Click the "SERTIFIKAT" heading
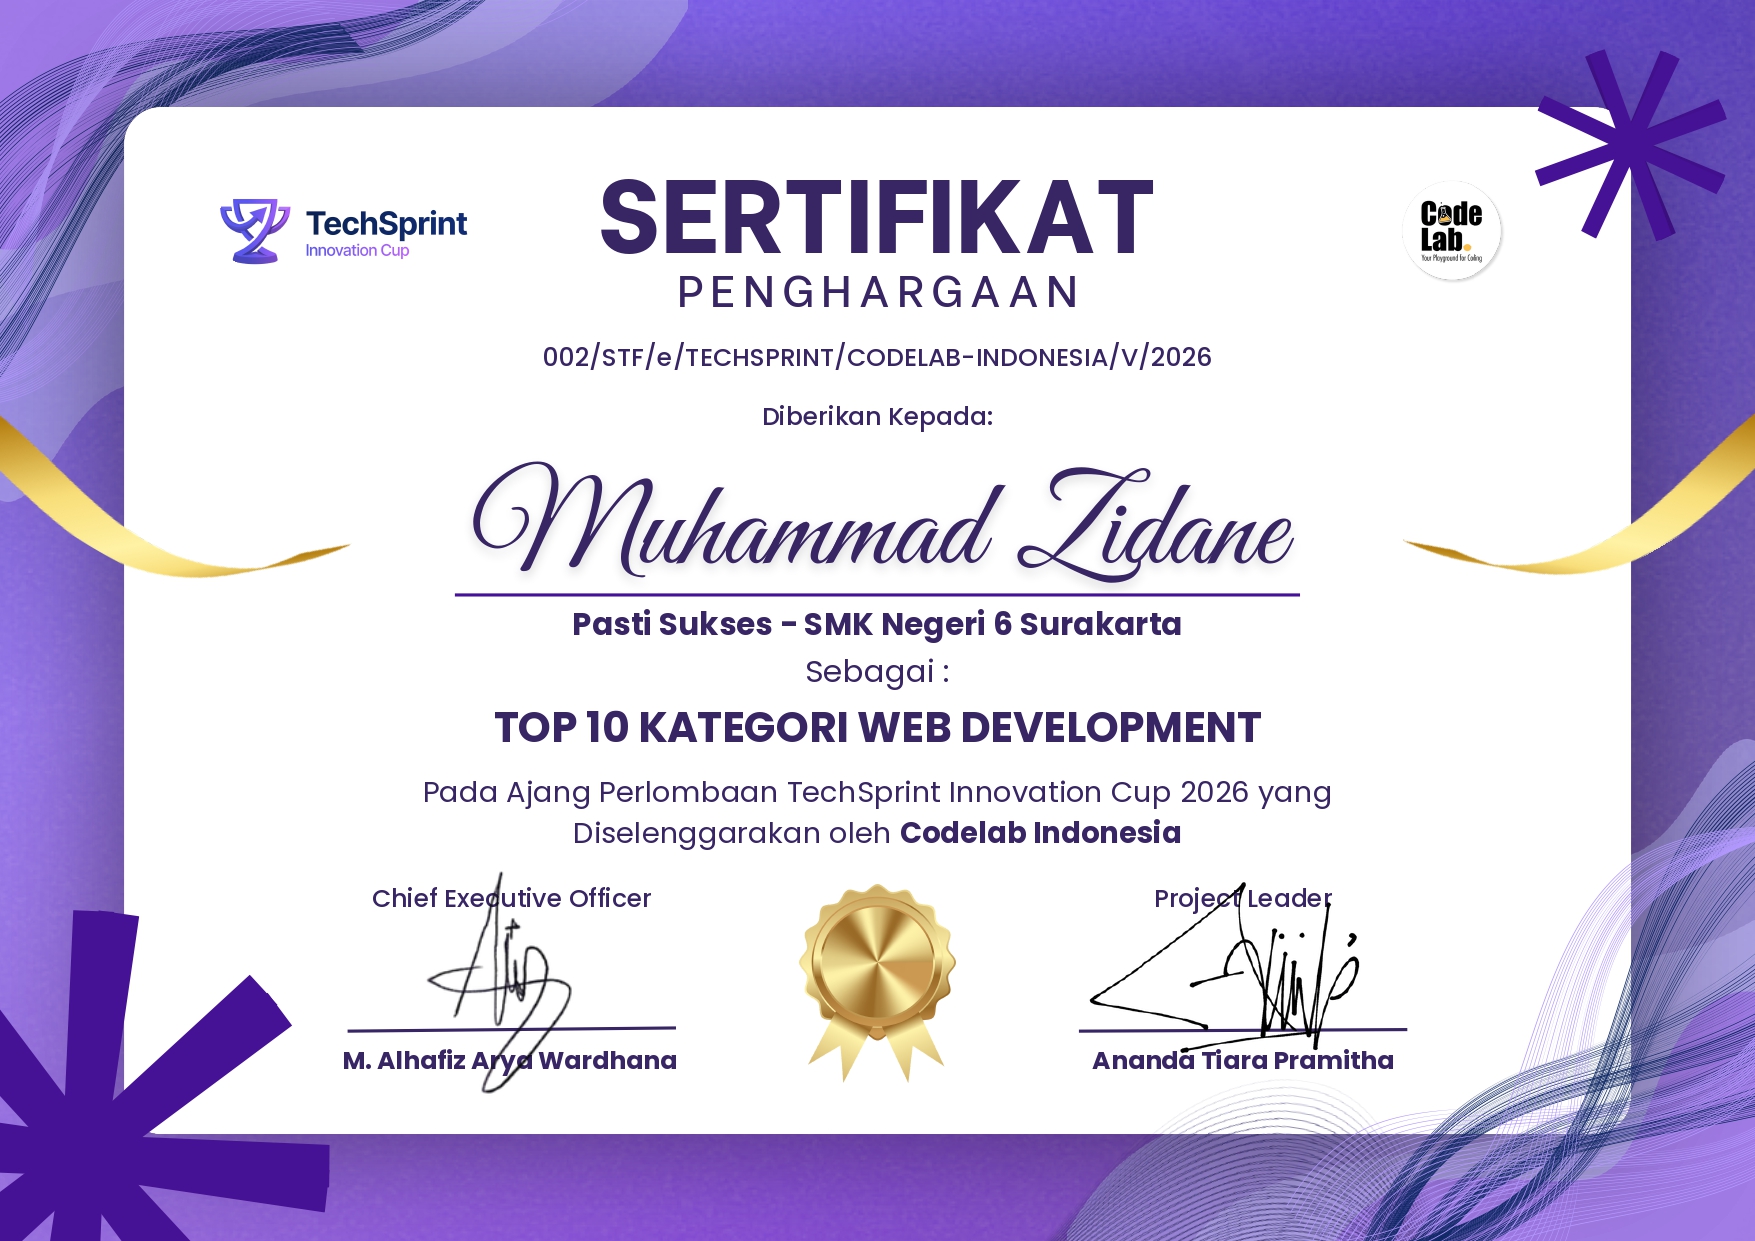1755x1241 pixels. [x=877, y=218]
